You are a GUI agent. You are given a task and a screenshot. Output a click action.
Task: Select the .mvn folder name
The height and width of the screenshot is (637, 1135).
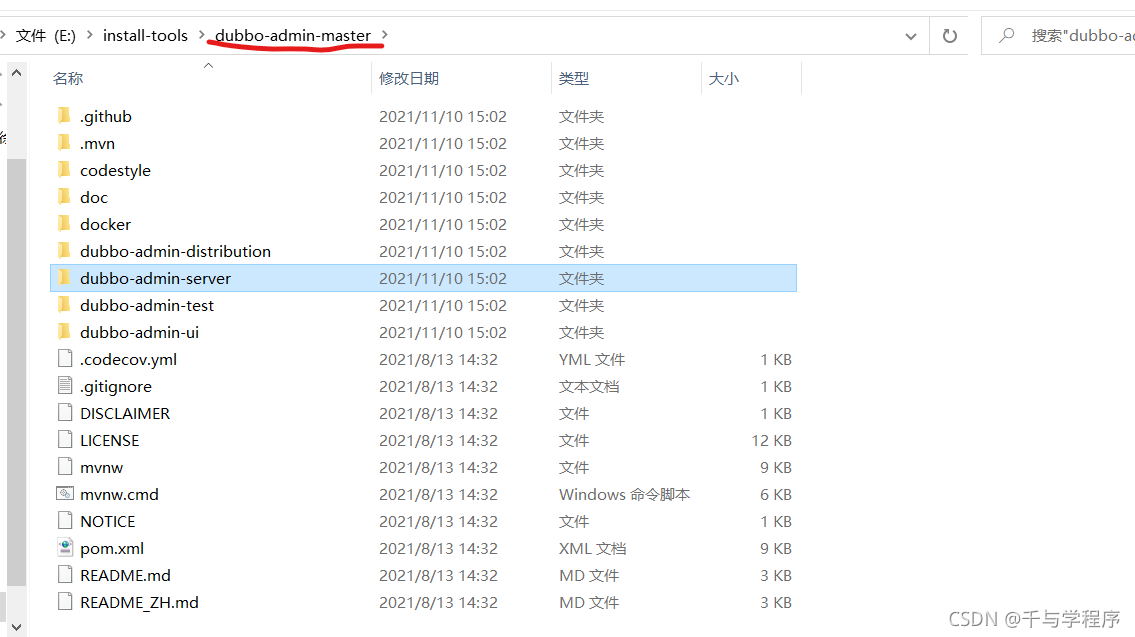pyautogui.click(x=97, y=143)
